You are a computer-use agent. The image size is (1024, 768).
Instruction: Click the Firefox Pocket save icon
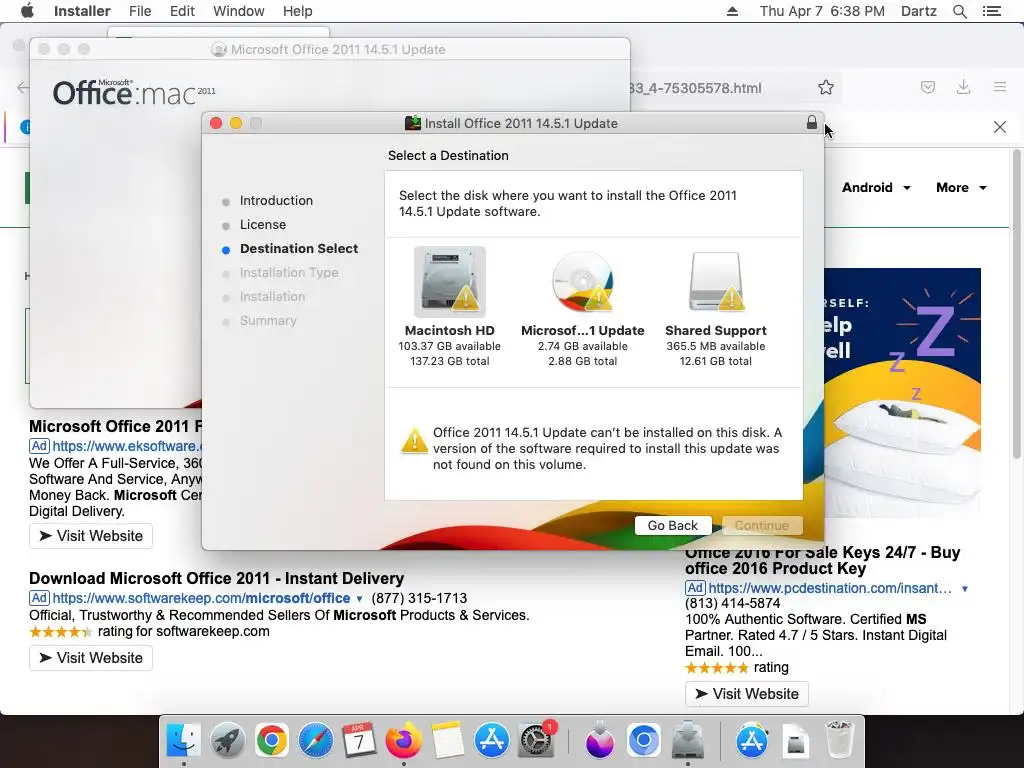click(x=927, y=88)
